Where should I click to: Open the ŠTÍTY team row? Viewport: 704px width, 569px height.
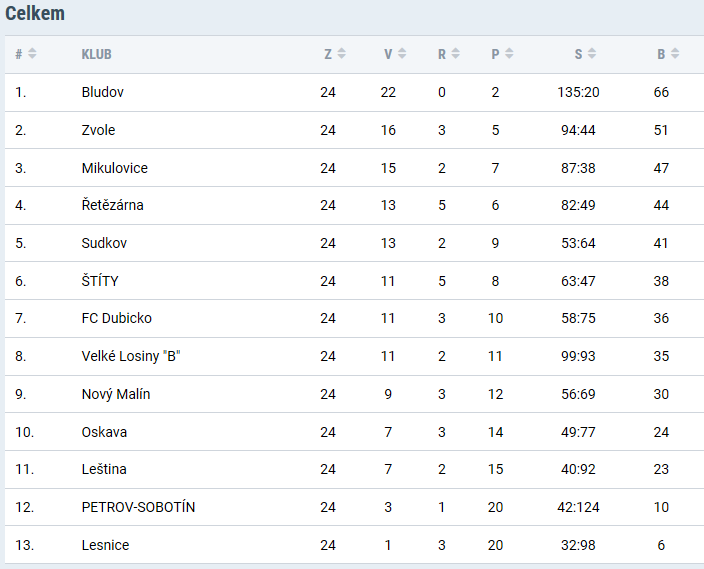355,281
